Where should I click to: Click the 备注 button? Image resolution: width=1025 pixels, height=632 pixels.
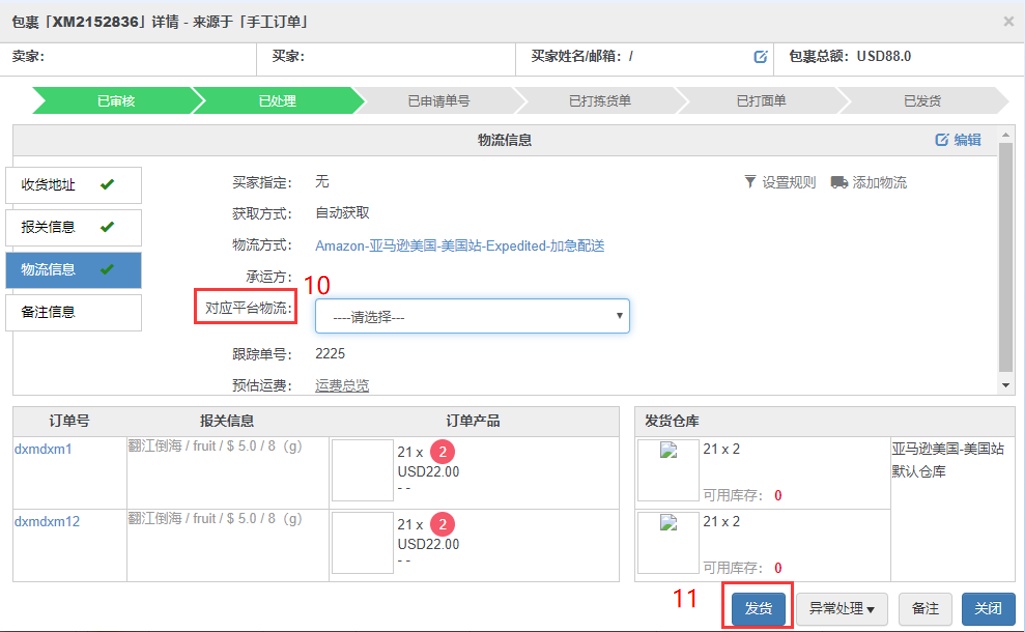pyautogui.click(x=925, y=608)
